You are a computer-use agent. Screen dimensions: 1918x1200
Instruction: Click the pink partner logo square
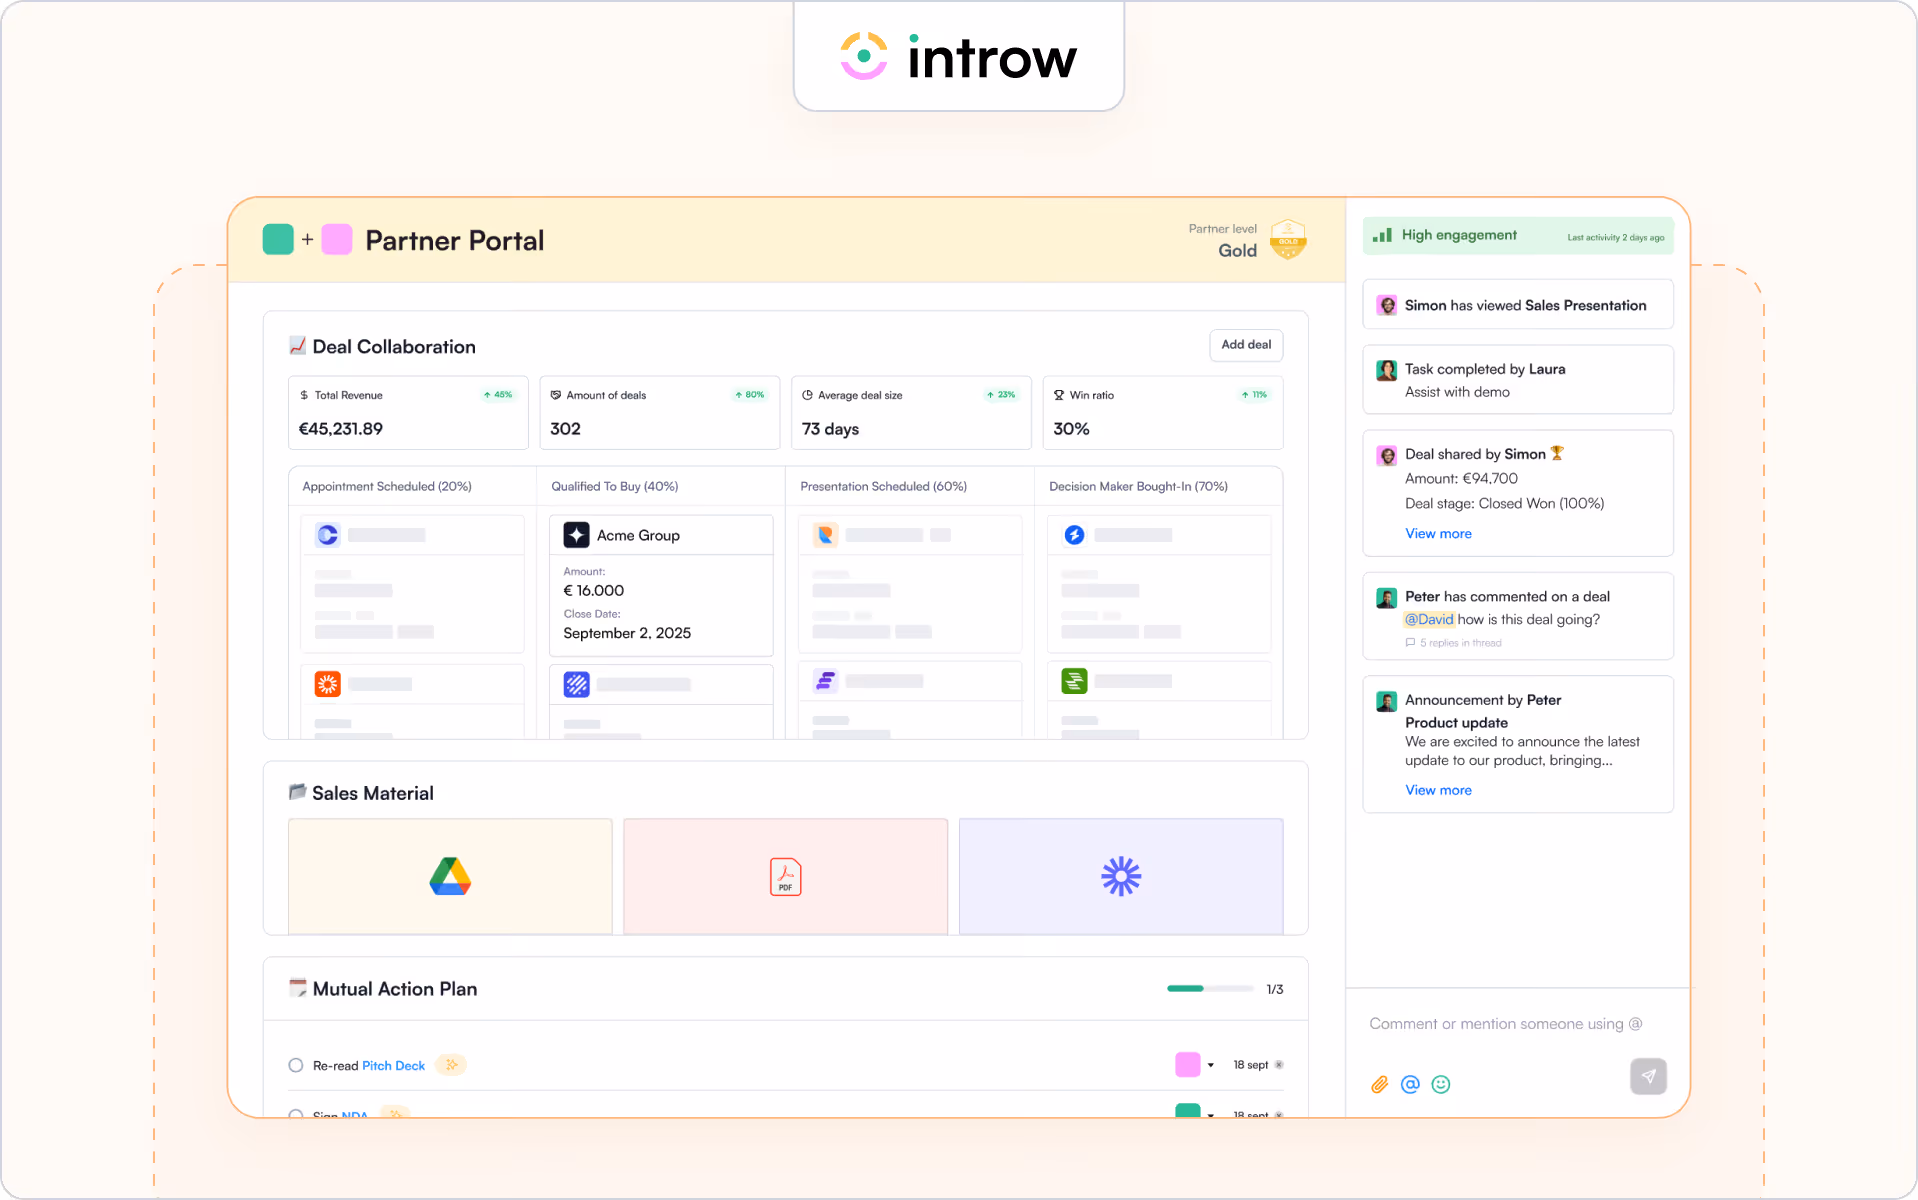tap(337, 240)
